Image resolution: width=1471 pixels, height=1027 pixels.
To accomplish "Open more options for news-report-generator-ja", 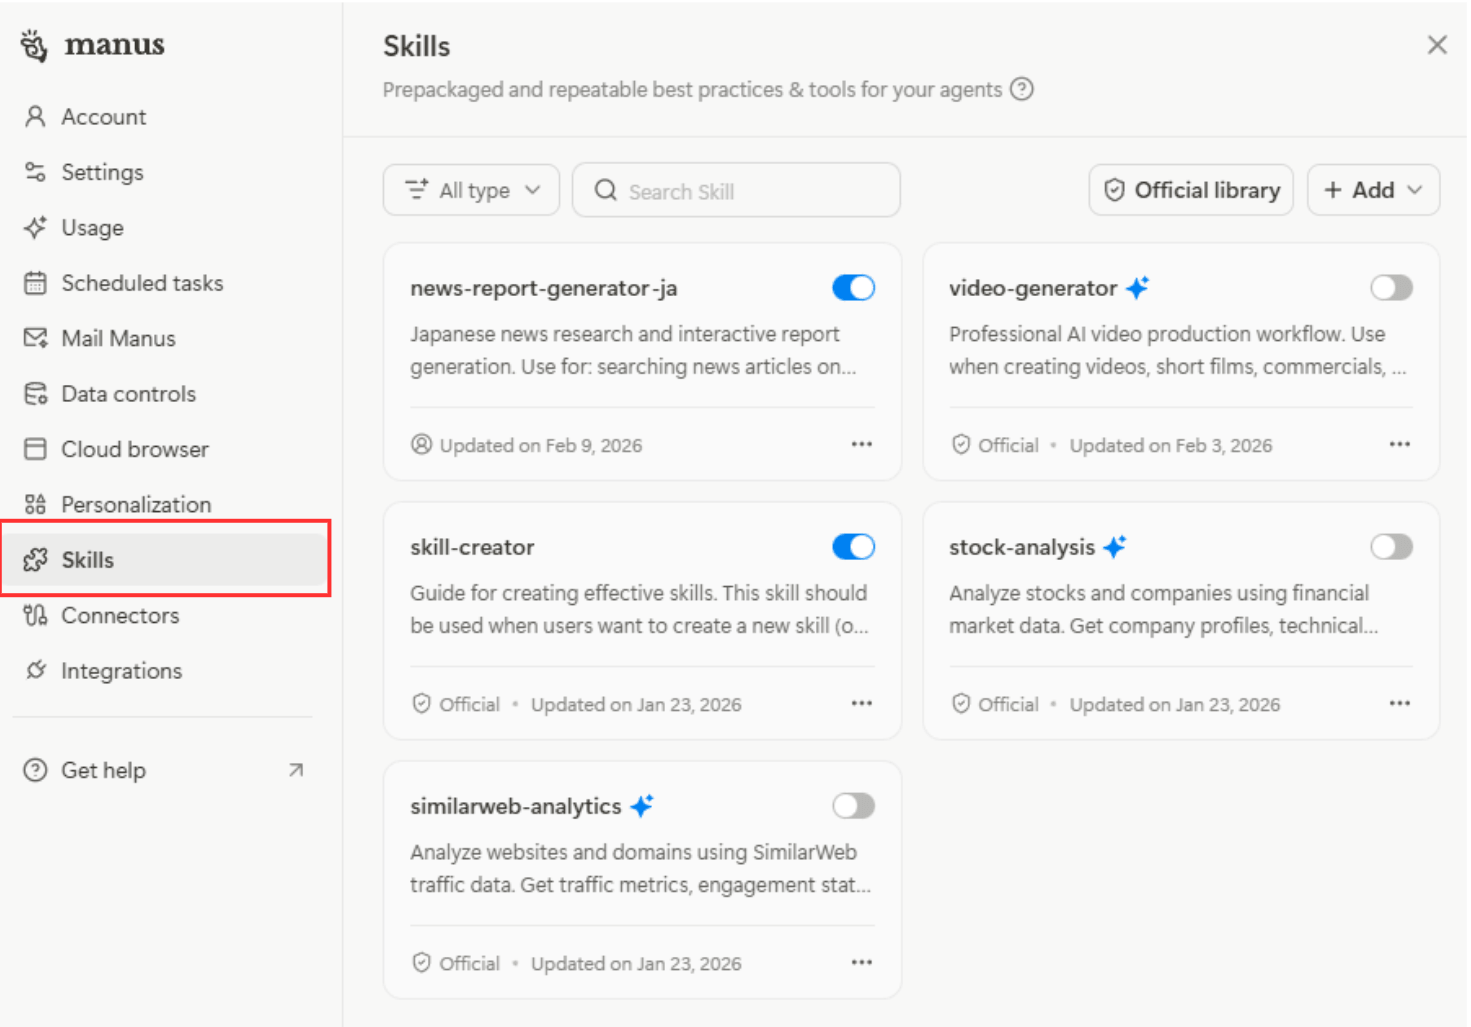I will click(x=861, y=444).
